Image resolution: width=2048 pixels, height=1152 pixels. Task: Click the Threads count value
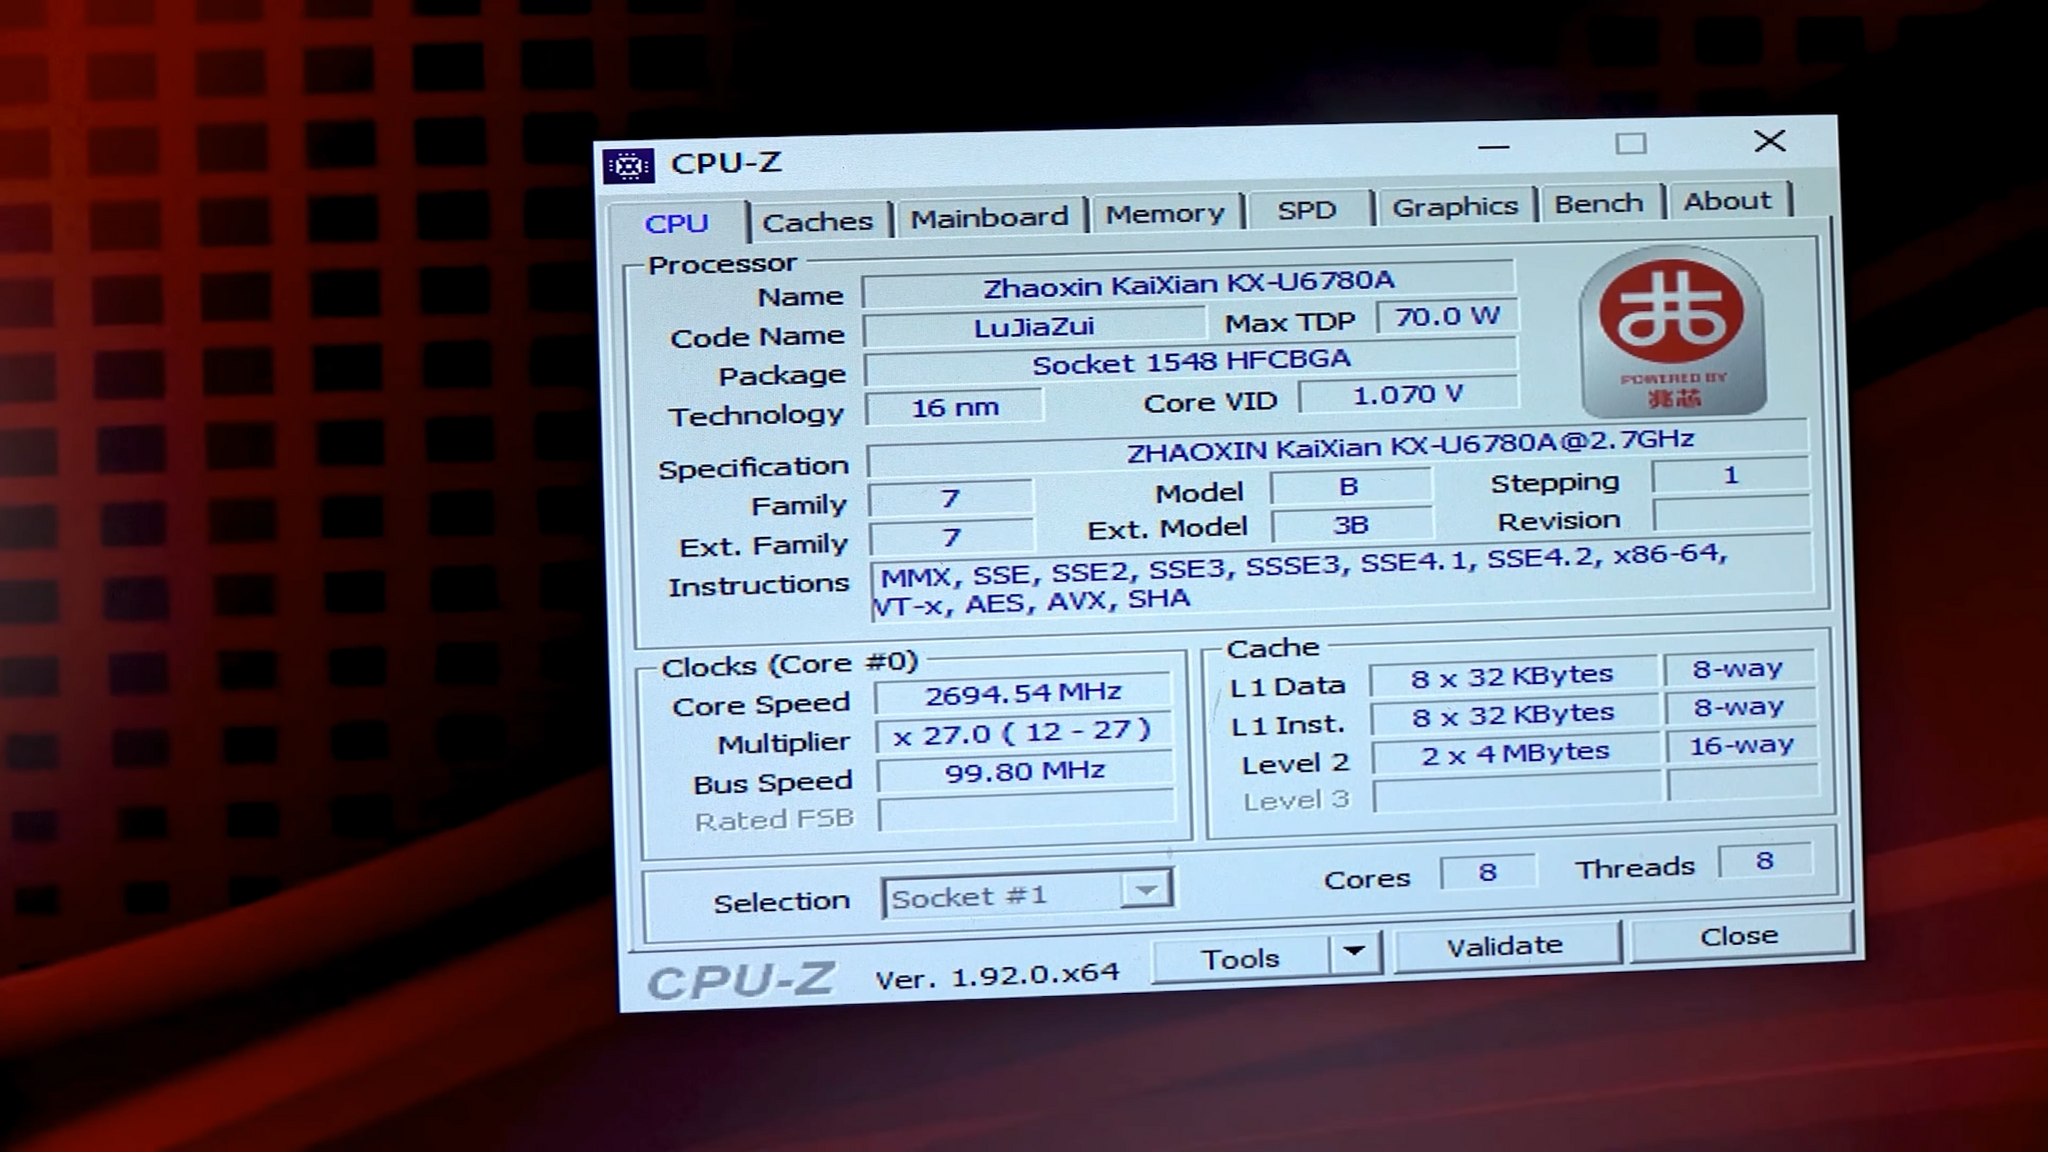click(x=1764, y=861)
